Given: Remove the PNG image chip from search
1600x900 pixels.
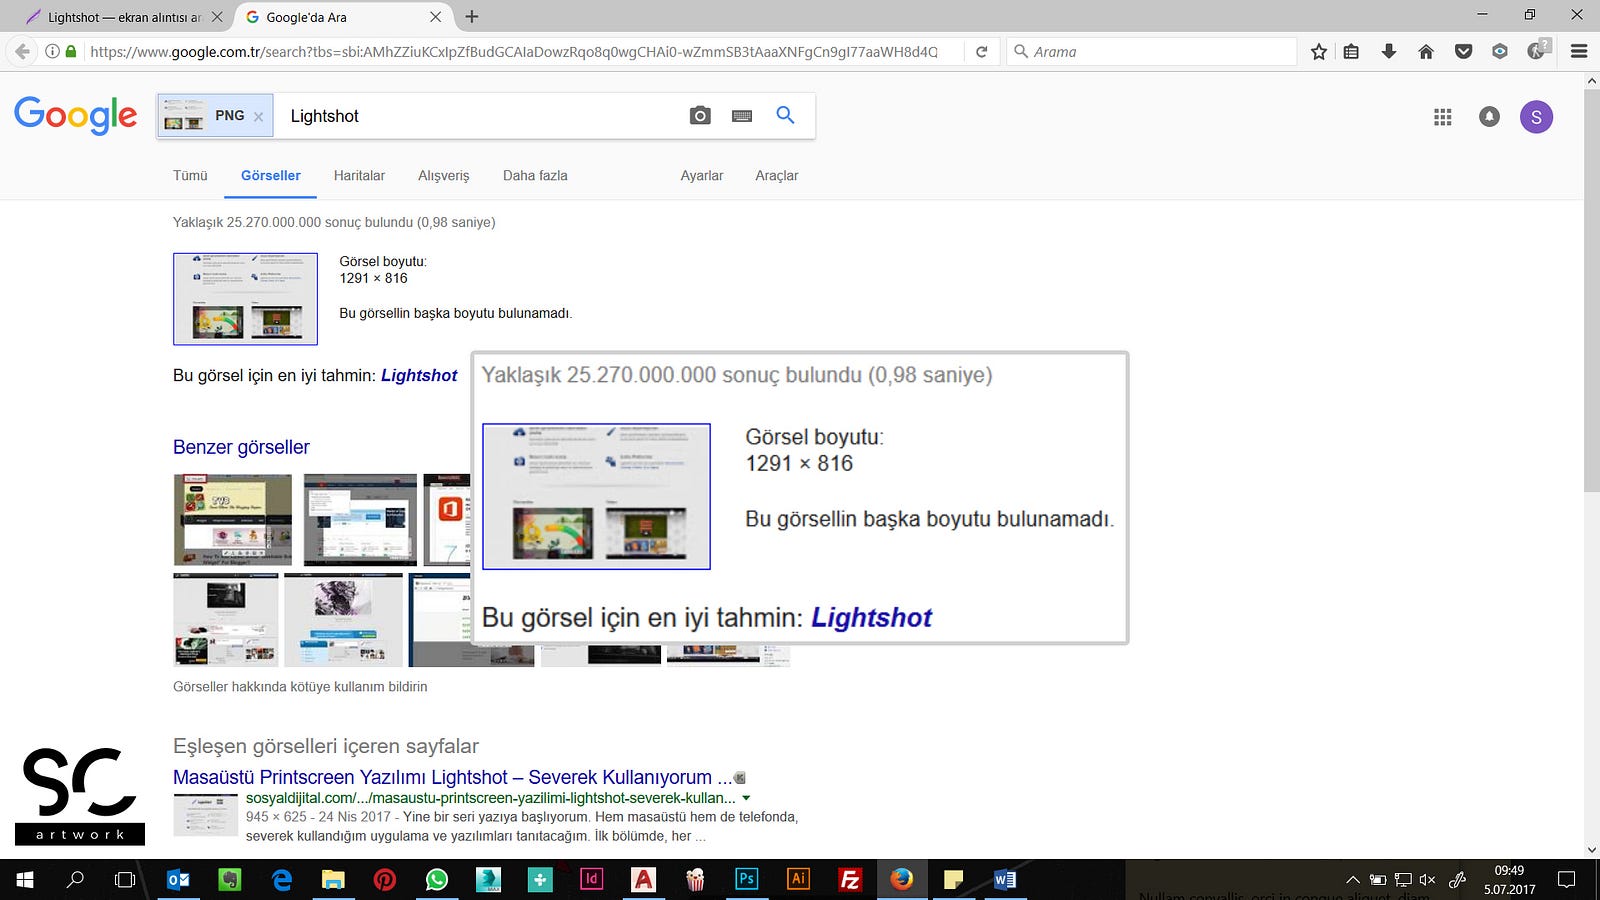Looking at the screenshot, I should click(x=258, y=117).
